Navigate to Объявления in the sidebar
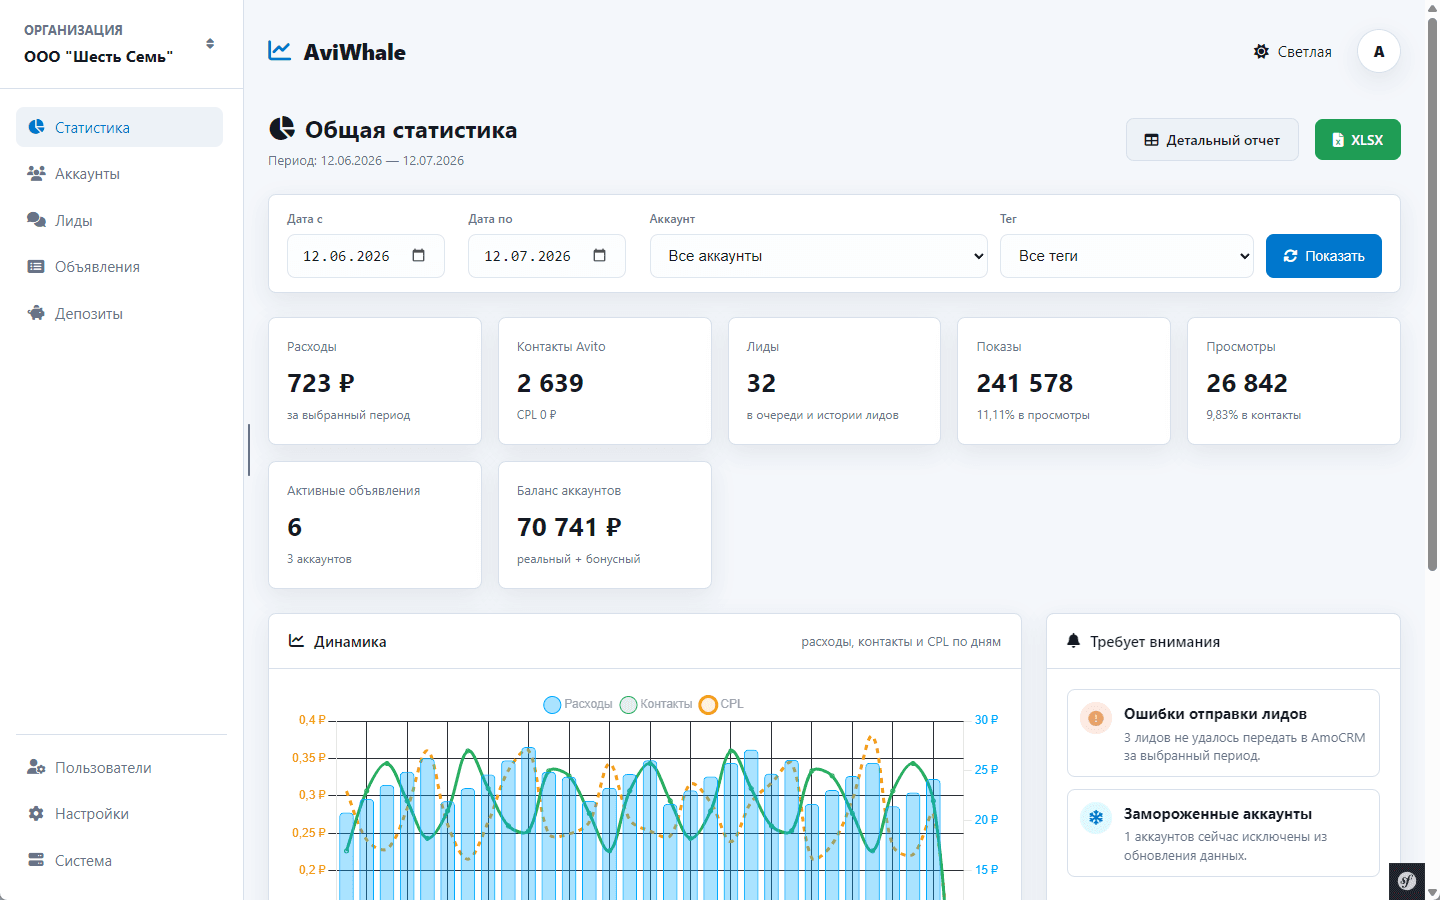The image size is (1440, 900). click(119, 267)
